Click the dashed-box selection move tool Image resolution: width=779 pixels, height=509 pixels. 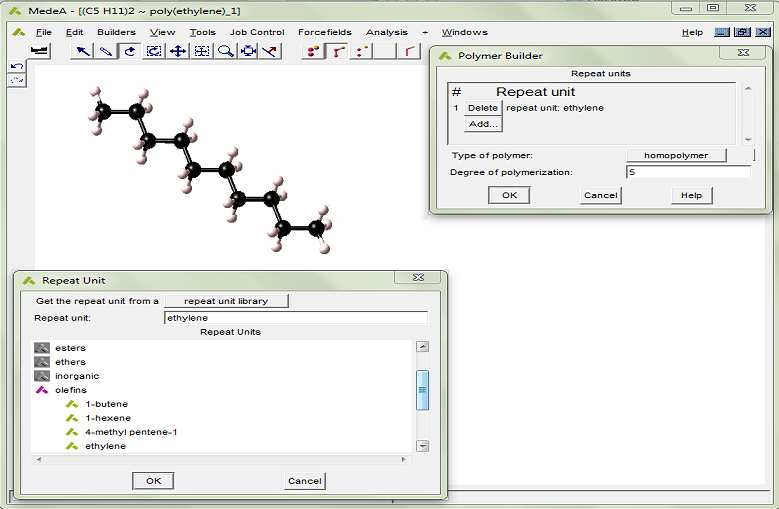[x=202, y=51]
